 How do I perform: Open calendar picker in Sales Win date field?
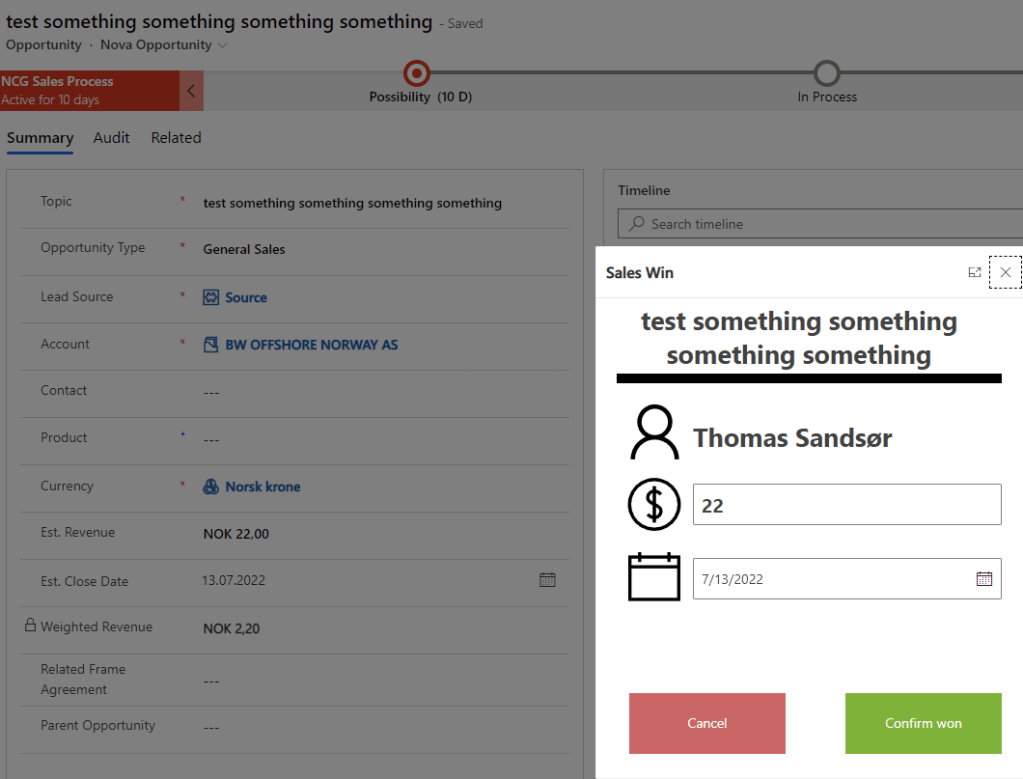983,579
